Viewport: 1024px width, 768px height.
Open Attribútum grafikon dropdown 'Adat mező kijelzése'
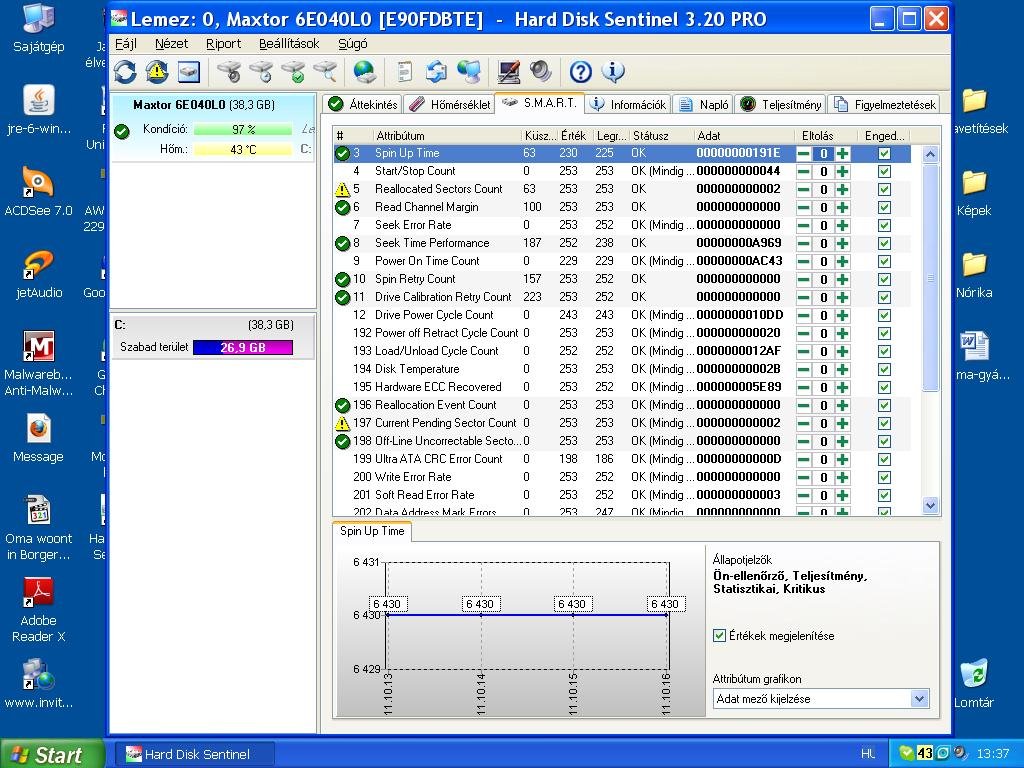(821, 699)
